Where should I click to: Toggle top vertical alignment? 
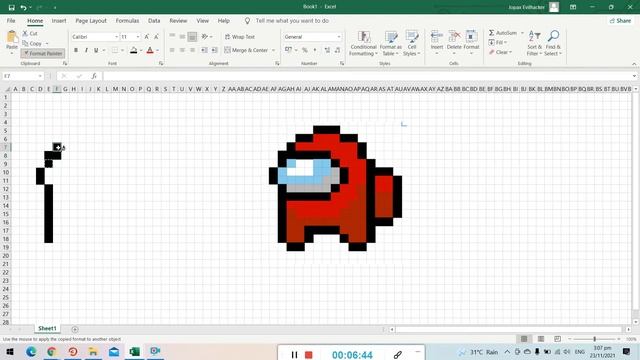pos(172,37)
